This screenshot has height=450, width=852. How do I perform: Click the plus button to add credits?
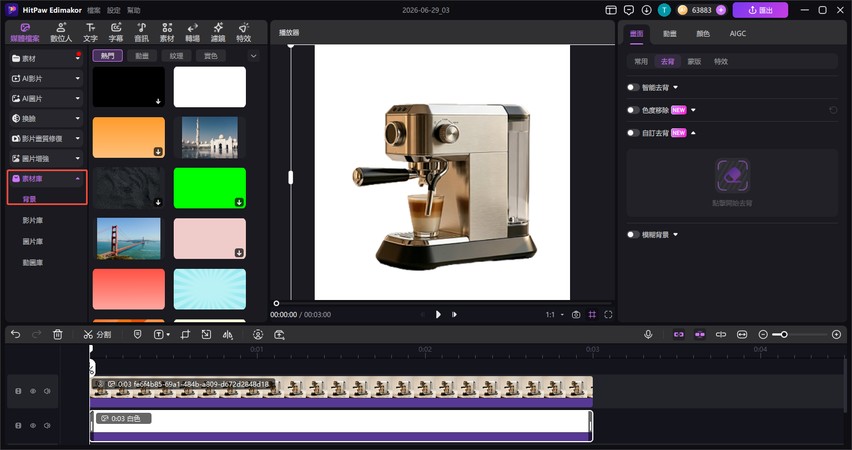(721, 10)
